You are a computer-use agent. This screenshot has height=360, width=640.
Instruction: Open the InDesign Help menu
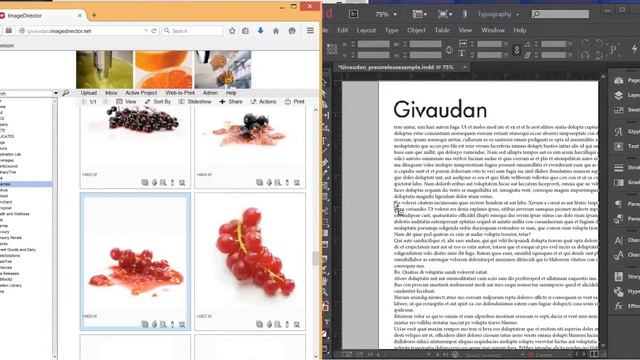coord(520,30)
